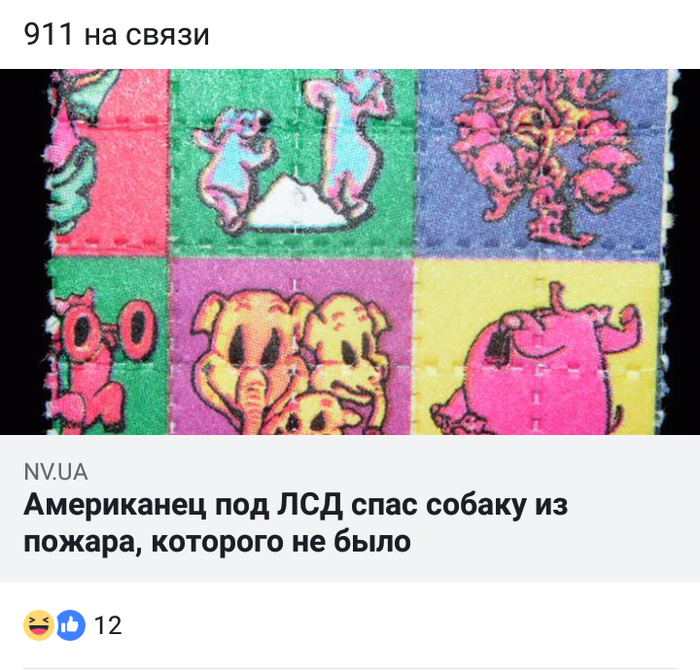
Task: Select the post caption "911 на связи"
Action: tap(116, 34)
